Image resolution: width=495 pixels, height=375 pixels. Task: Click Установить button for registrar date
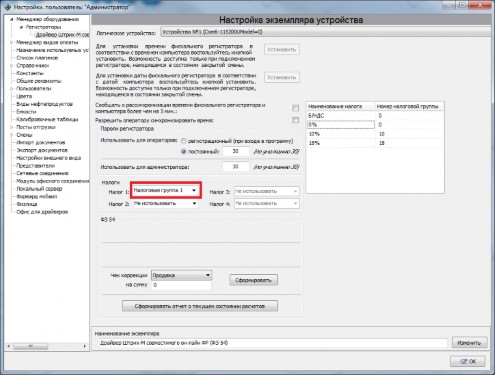(x=282, y=77)
